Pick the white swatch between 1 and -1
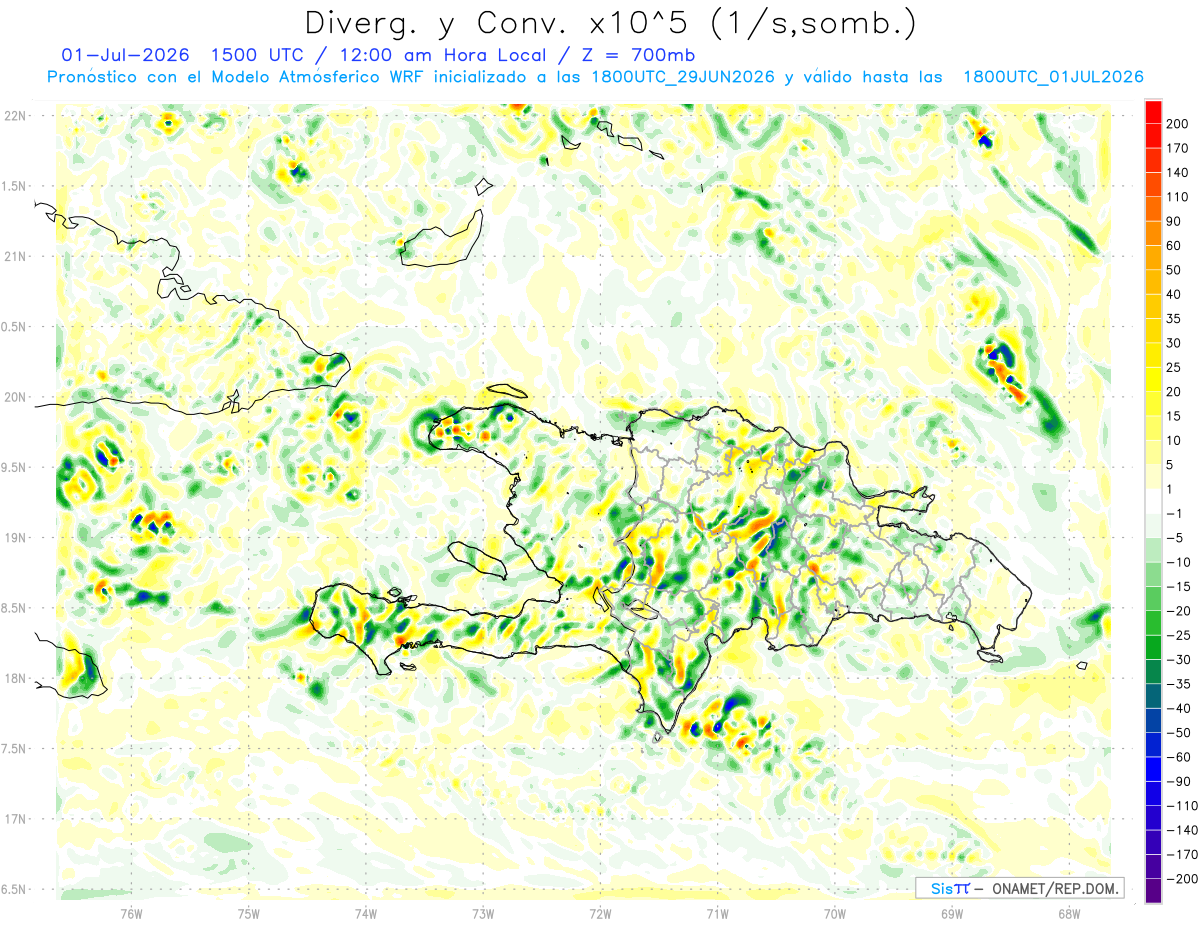 click(1153, 502)
